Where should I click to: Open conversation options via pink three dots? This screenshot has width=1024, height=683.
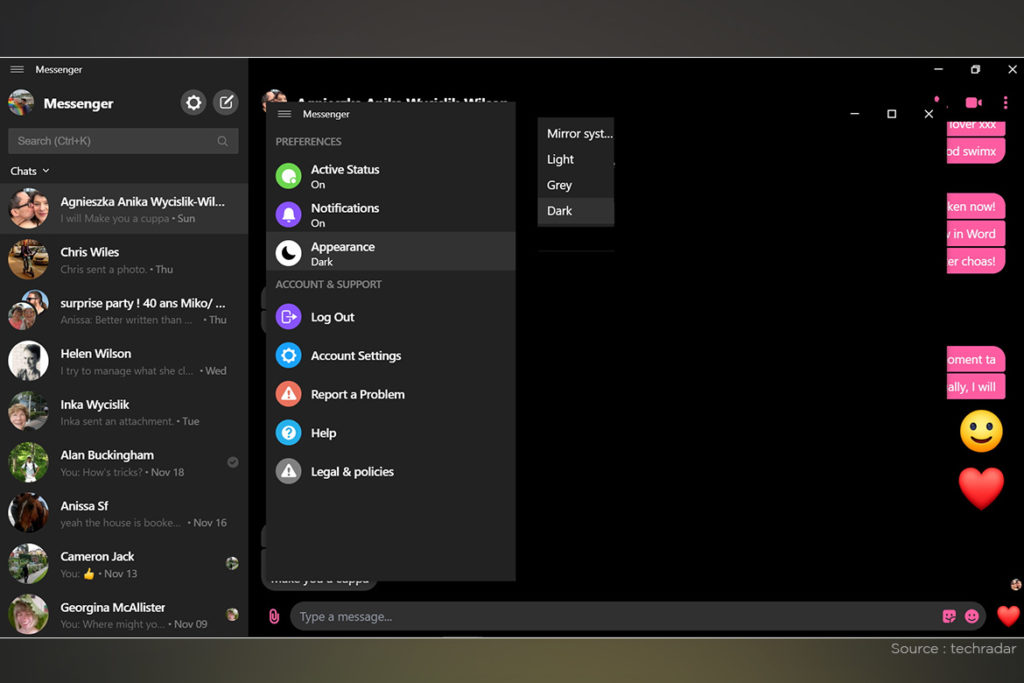coord(1006,103)
